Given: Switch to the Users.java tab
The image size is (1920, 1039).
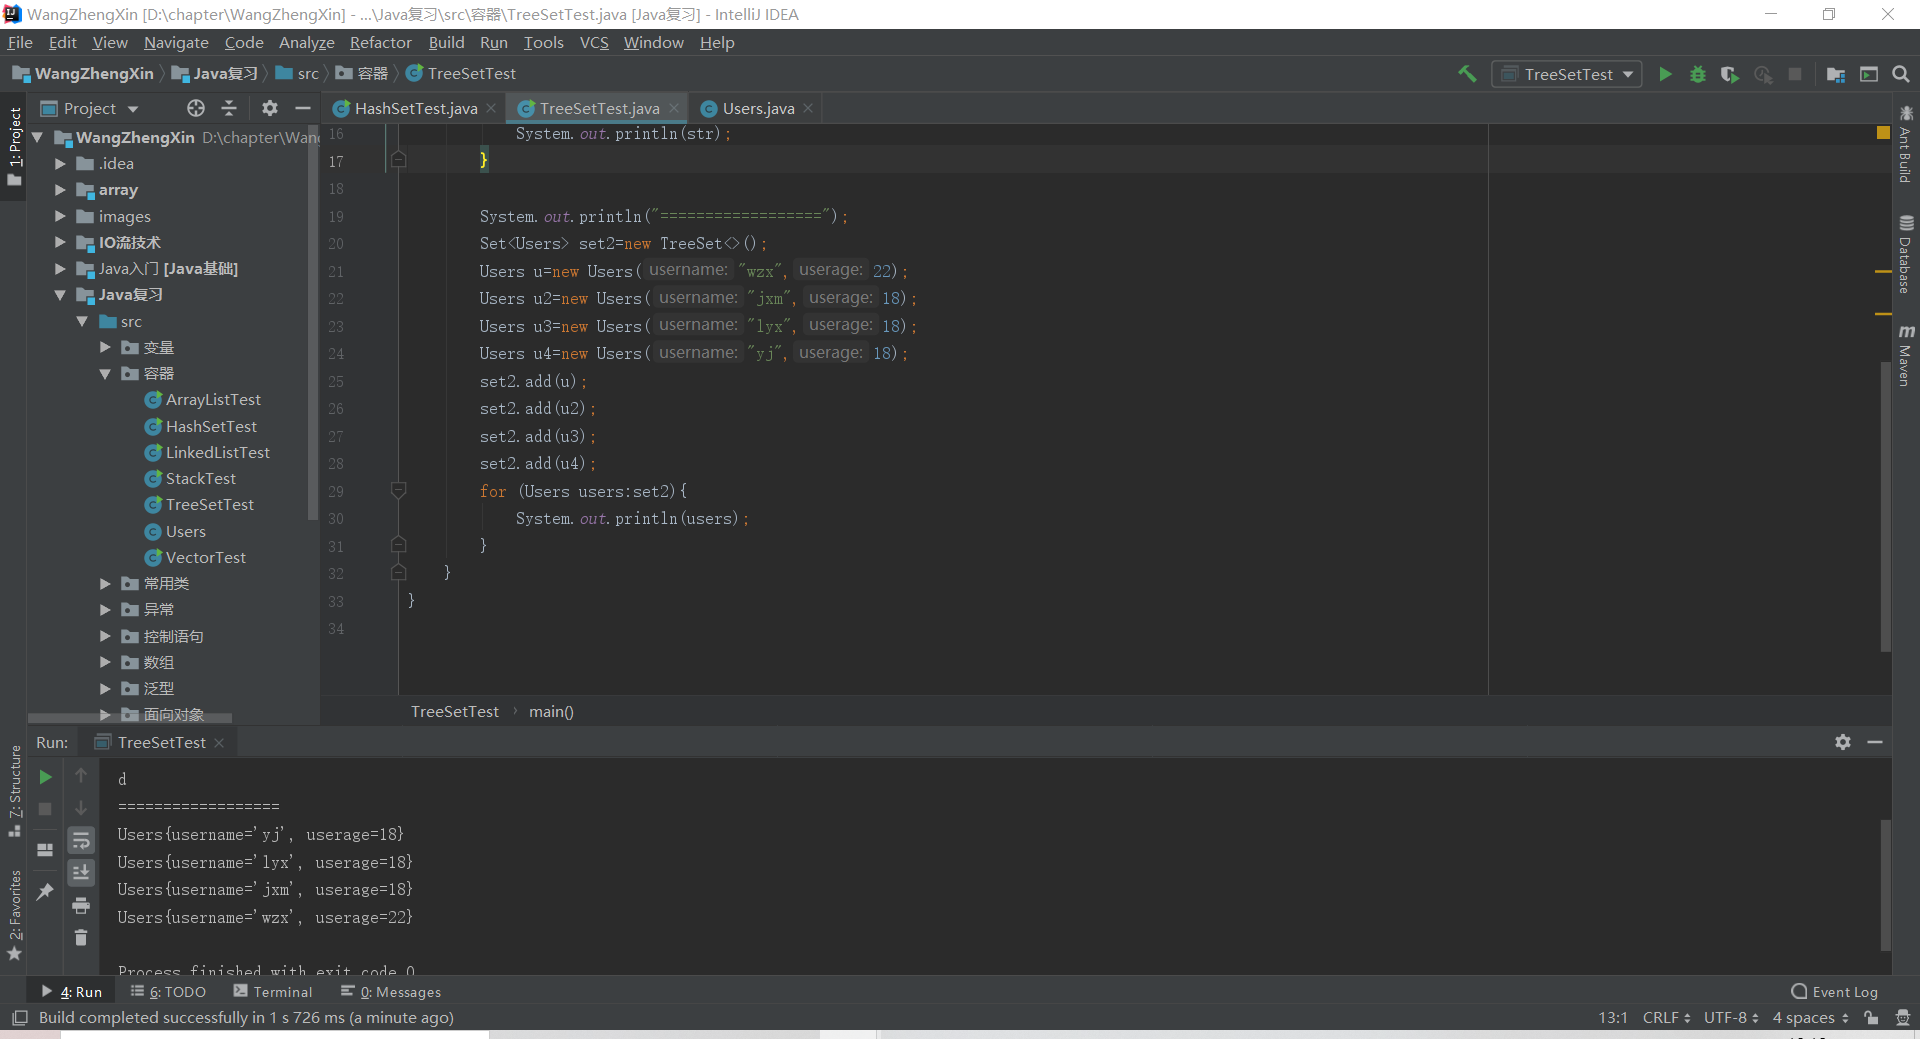Looking at the screenshot, I should point(758,108).
